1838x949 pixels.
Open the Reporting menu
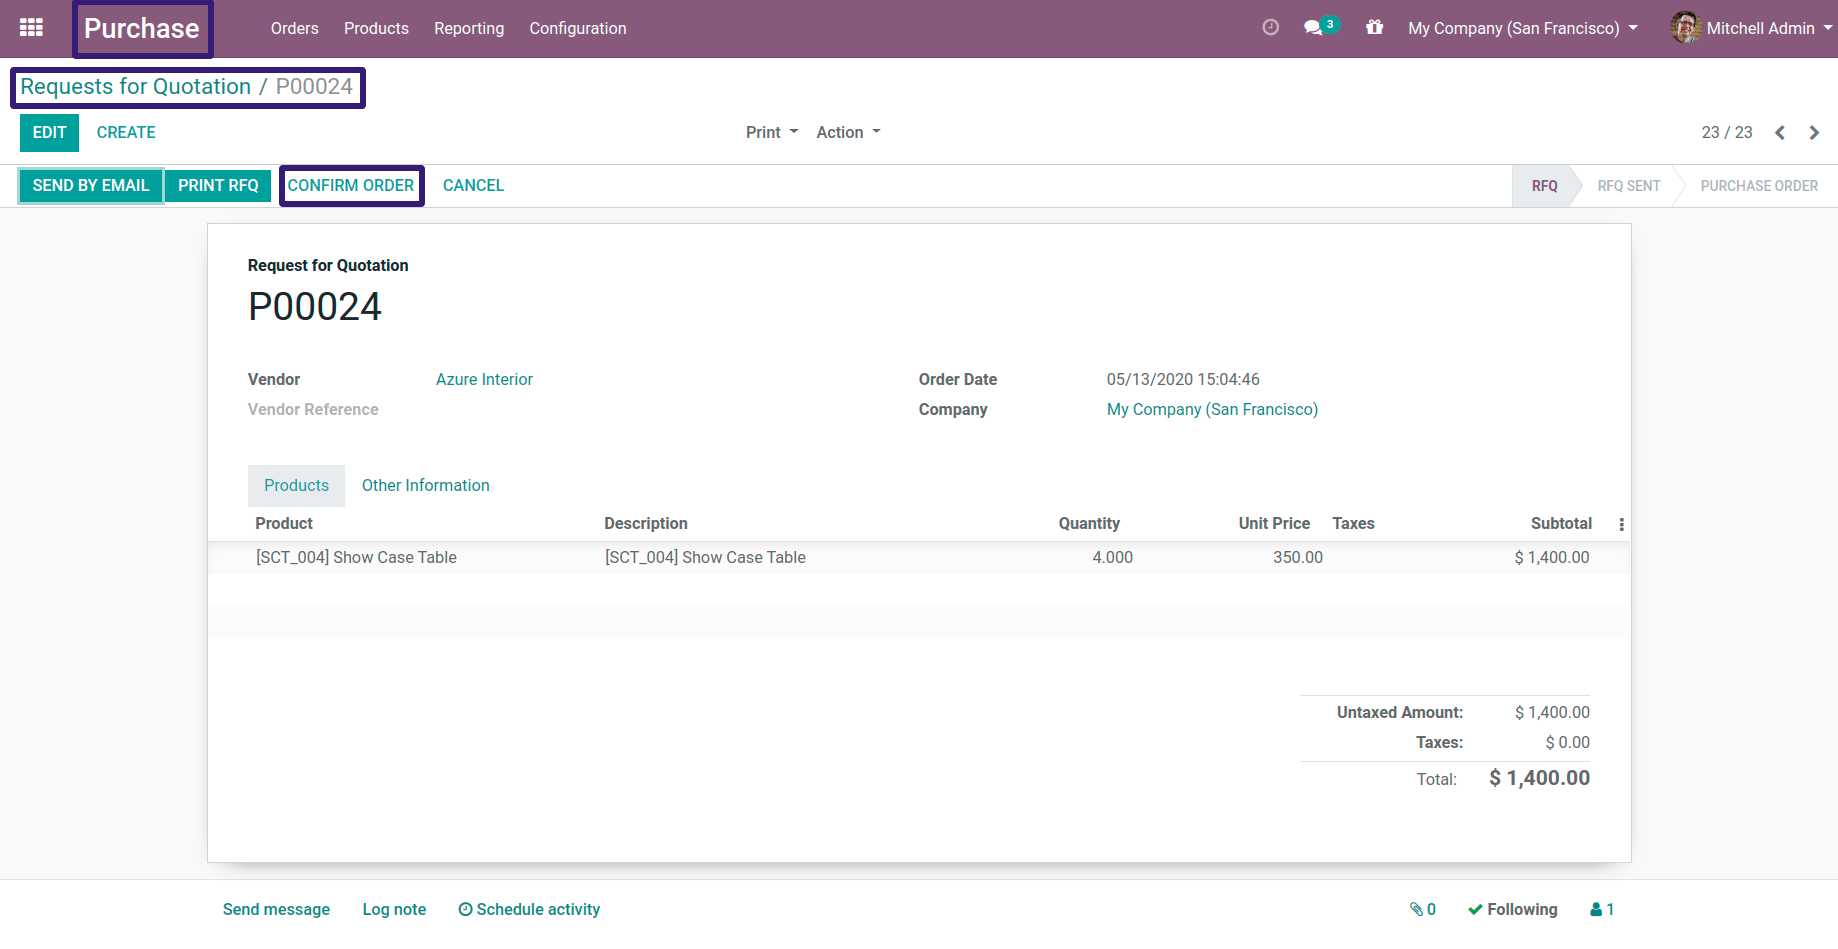click(x=469, y=28)
